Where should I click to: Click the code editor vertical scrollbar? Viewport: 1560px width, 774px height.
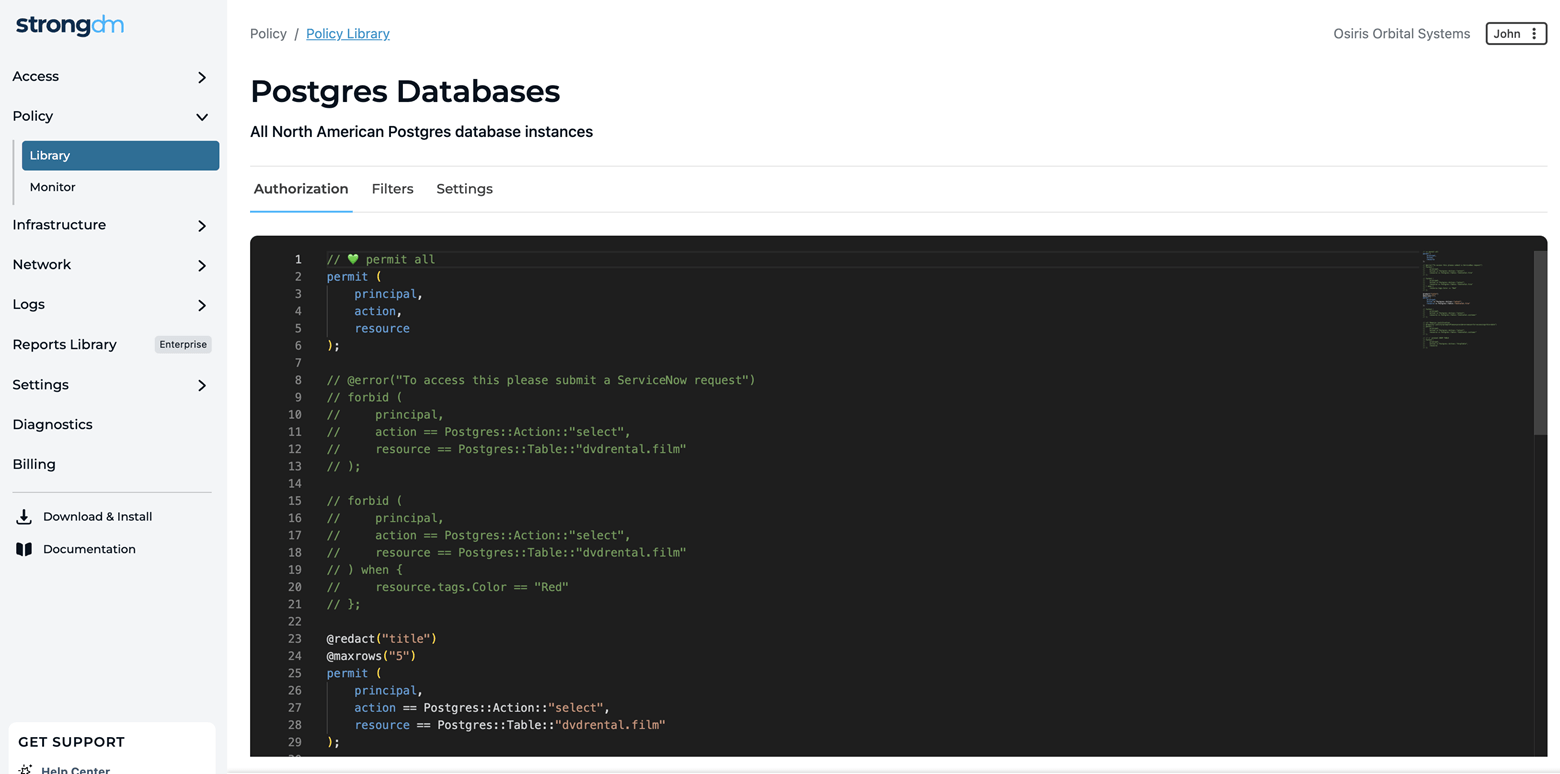(1540, 342)
